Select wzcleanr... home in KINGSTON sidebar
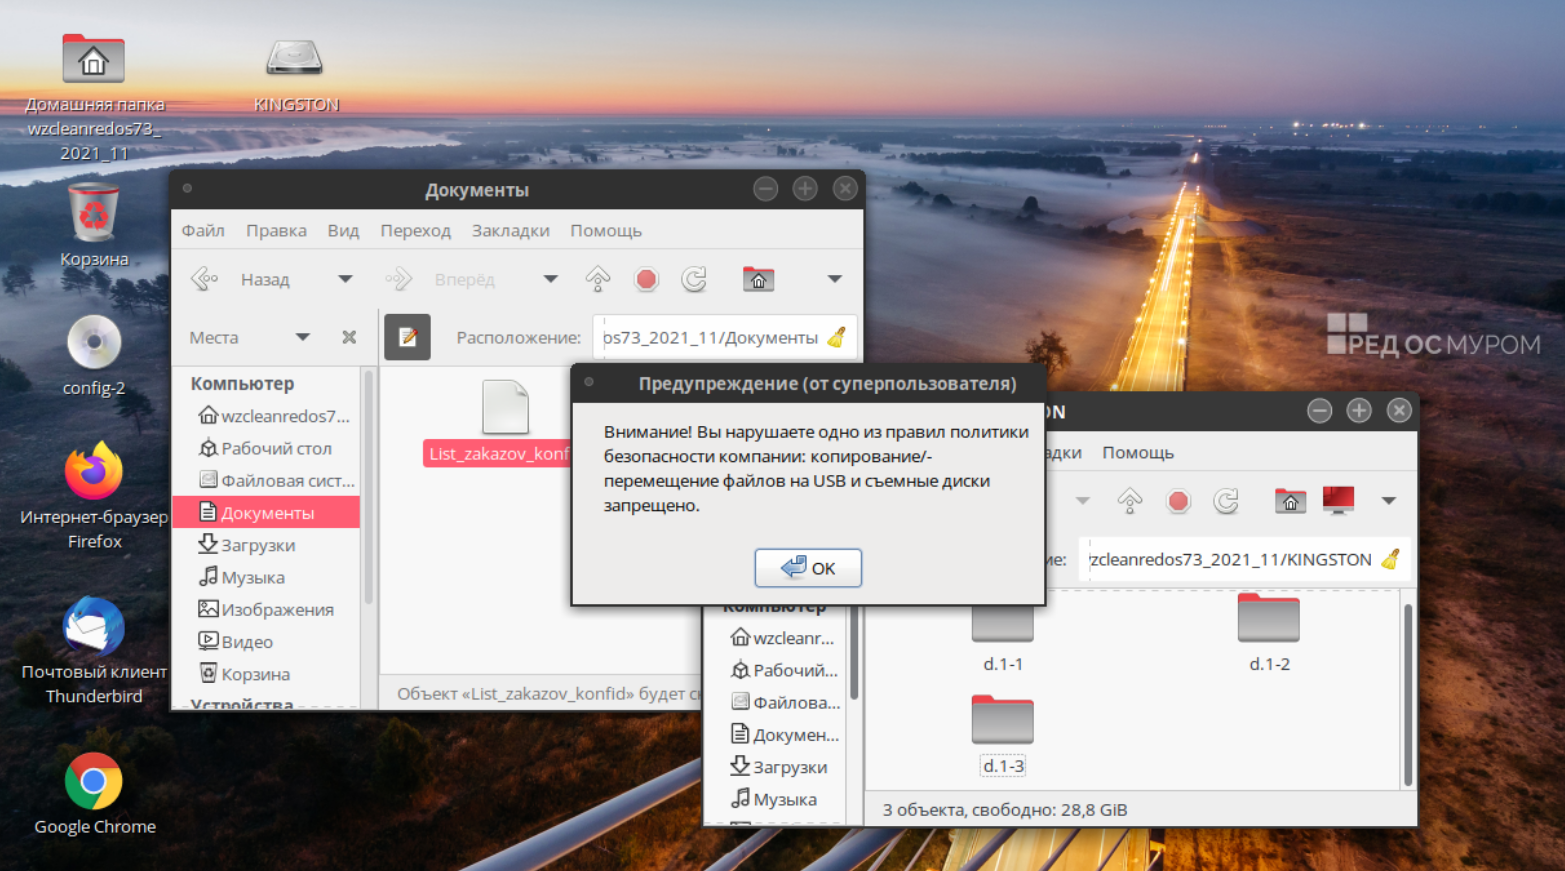The width and height of the screenshot is (1565, 871). 783,638
